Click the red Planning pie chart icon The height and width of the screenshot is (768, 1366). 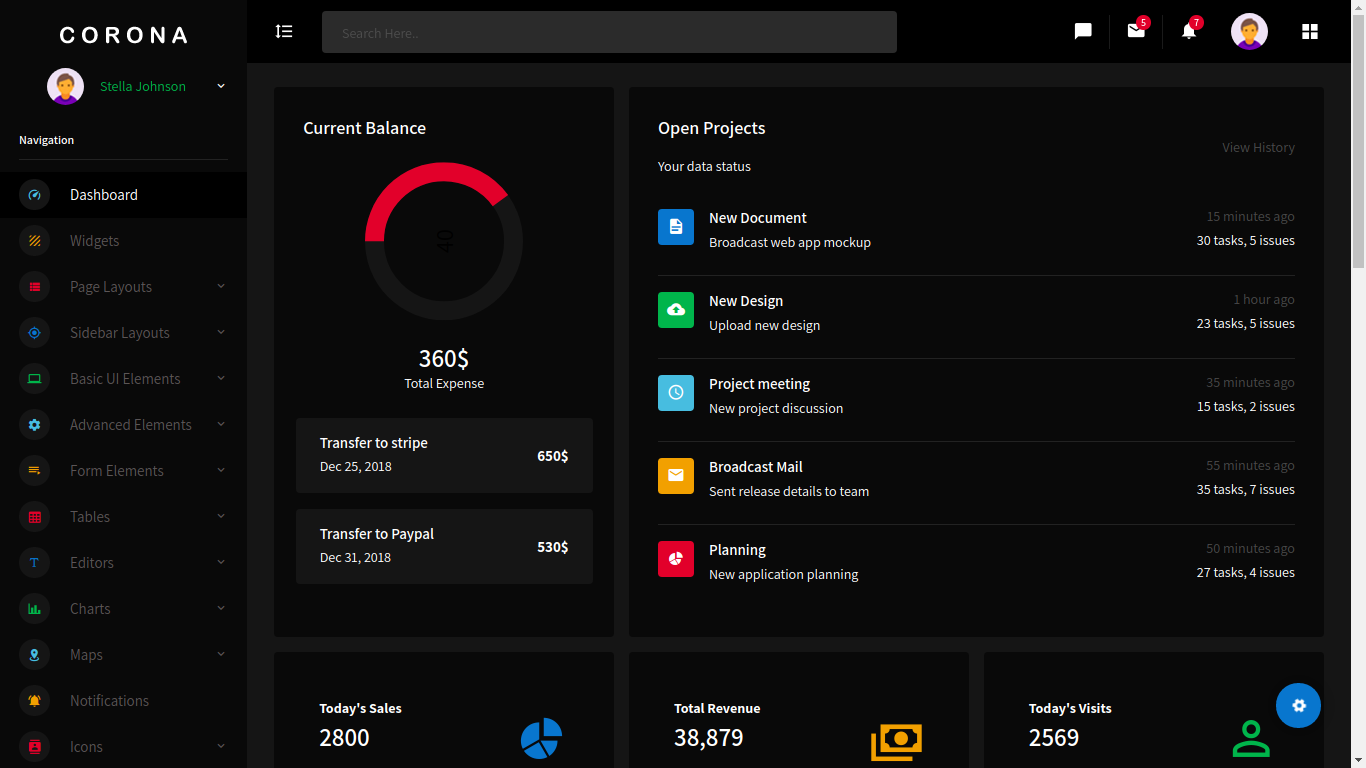coord(676,559)
